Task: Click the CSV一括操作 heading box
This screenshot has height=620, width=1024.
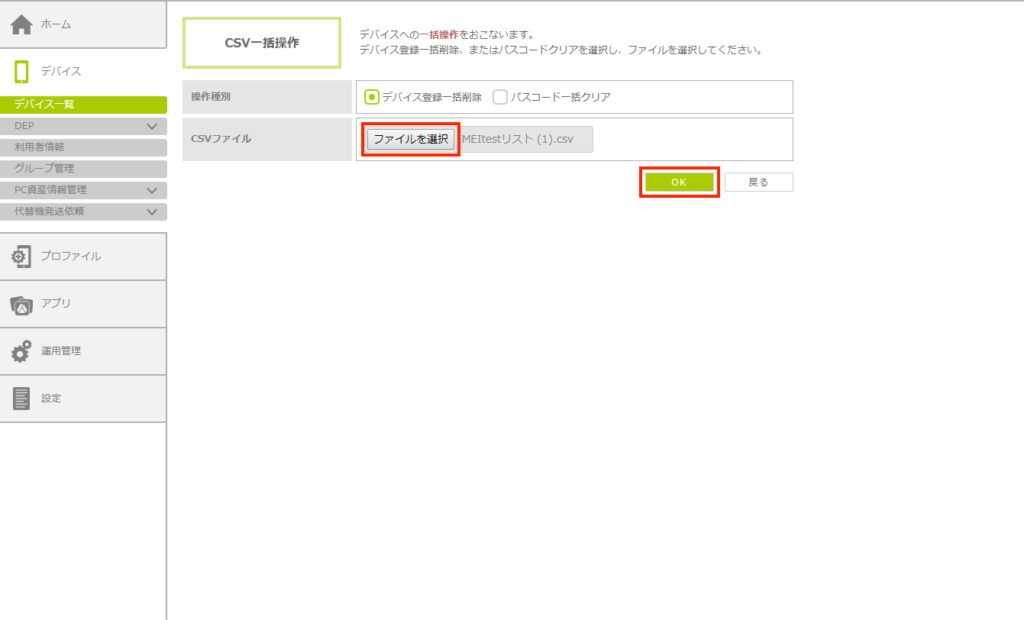Action: [x=261, y=43]
